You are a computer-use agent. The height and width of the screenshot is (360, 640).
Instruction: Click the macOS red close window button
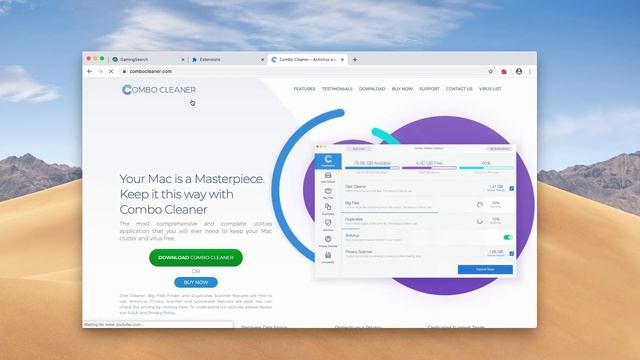(89, 59)
